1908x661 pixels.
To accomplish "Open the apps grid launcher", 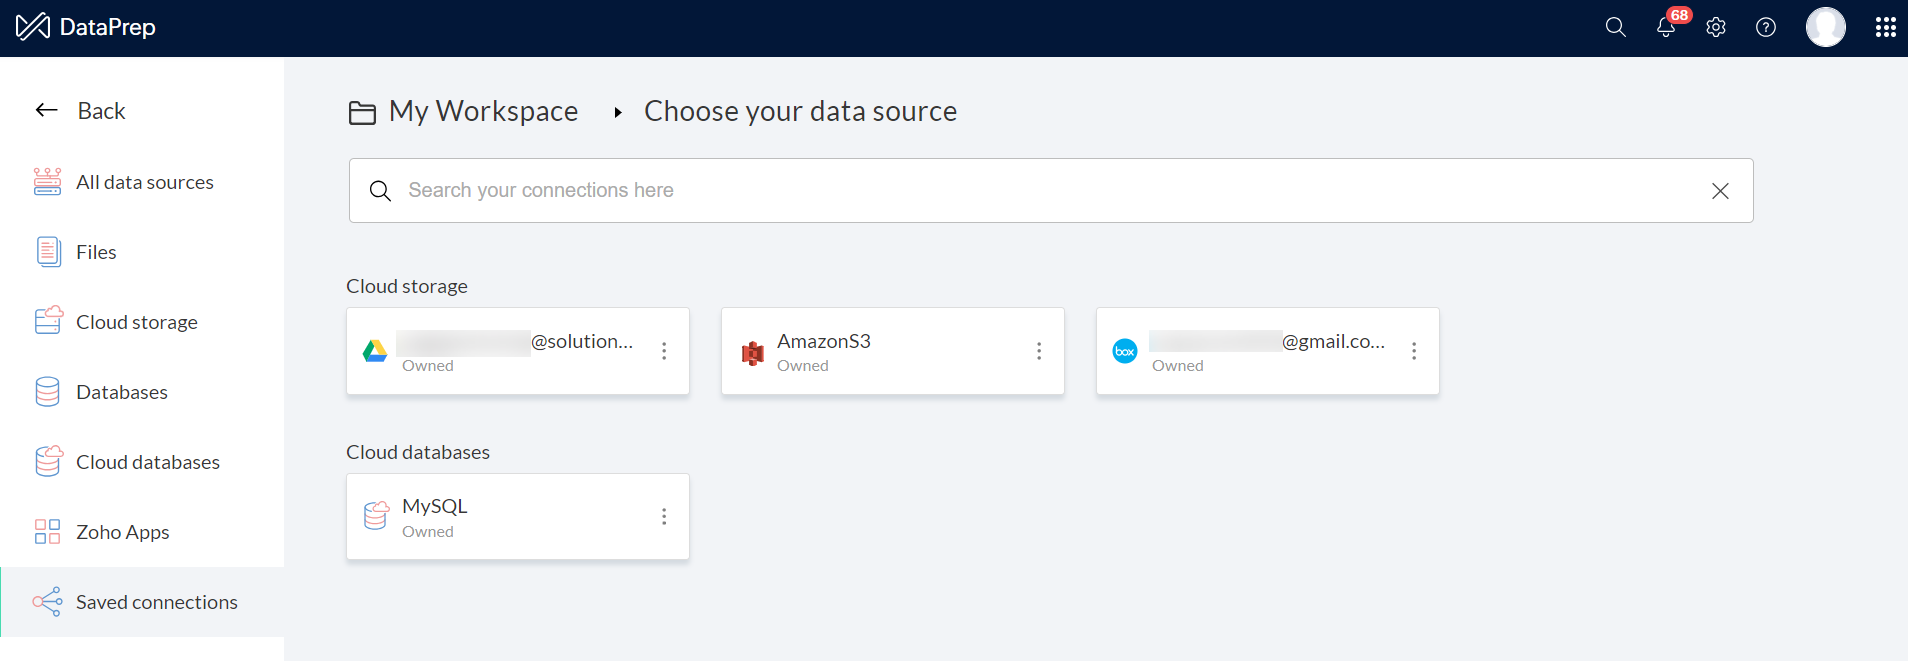I will [1885, 27].
